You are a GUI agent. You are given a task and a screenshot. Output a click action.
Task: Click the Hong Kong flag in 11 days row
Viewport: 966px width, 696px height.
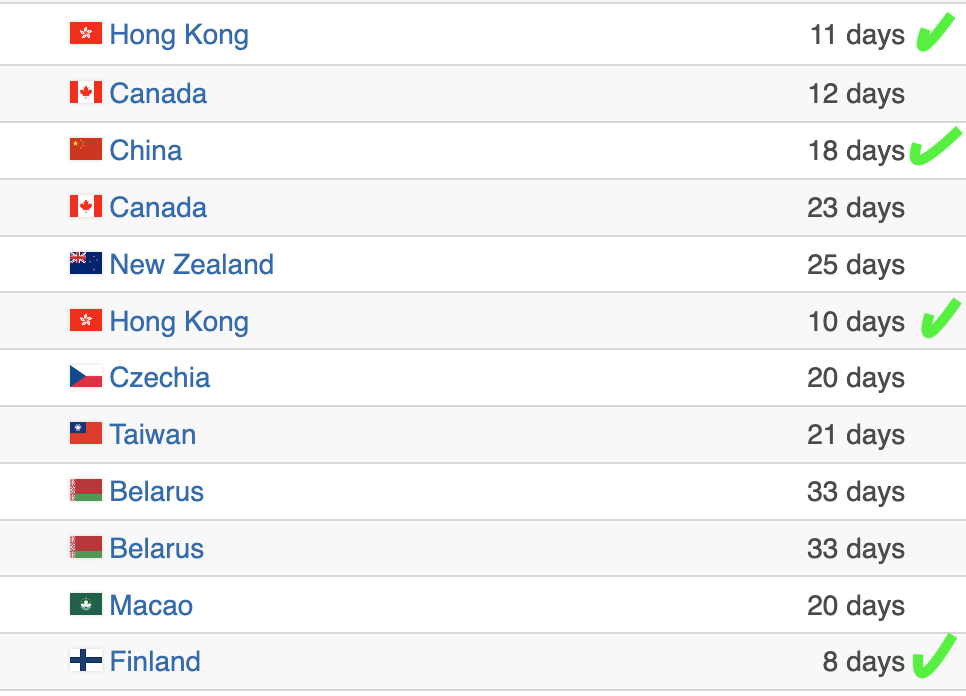(86, 33)
